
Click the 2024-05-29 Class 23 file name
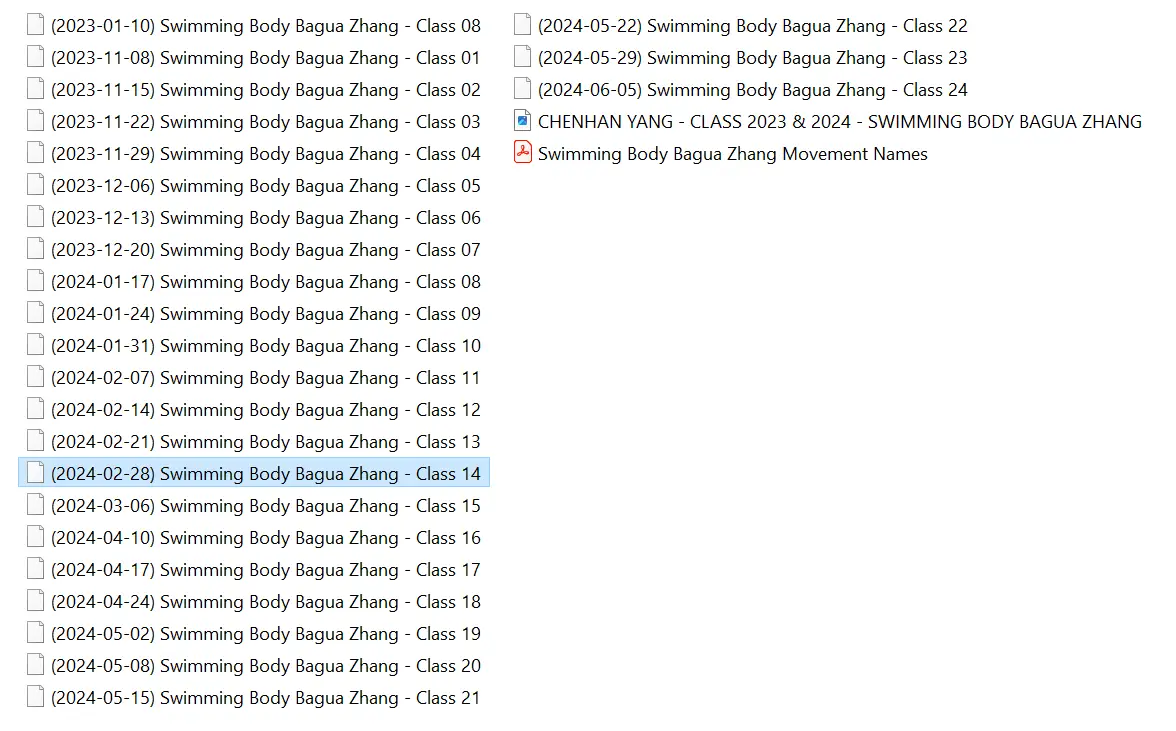pos(752,58)
